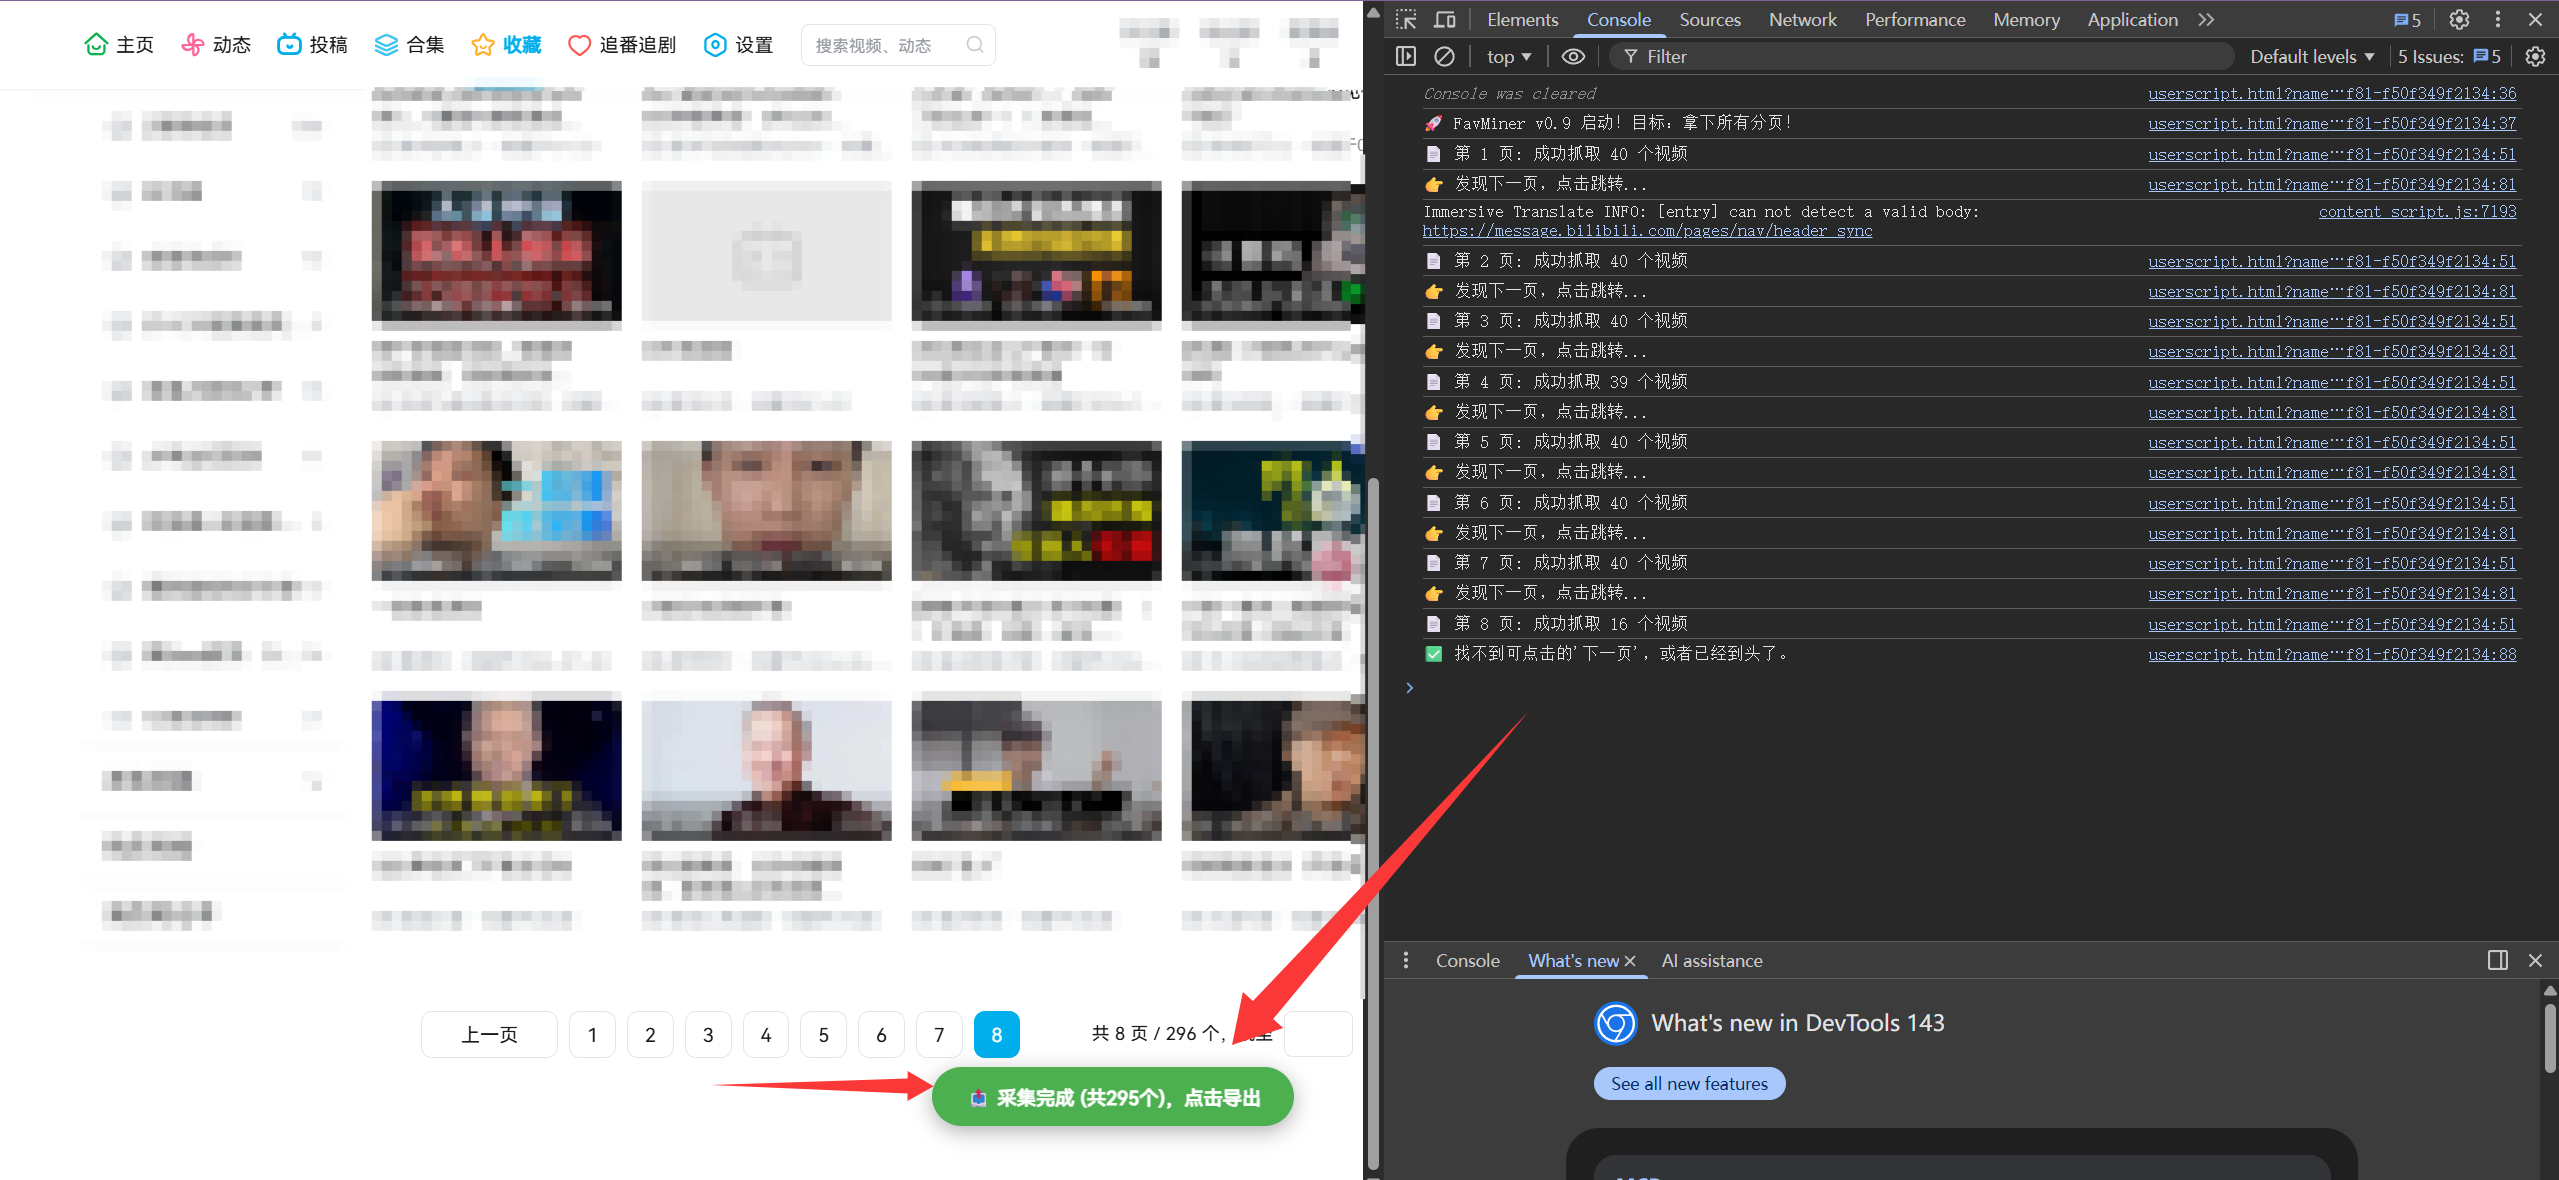Image resolution: width=2559 pixels, height=1180 pixels.
Task: Click See all new features button
Action: (1688, 1083)
